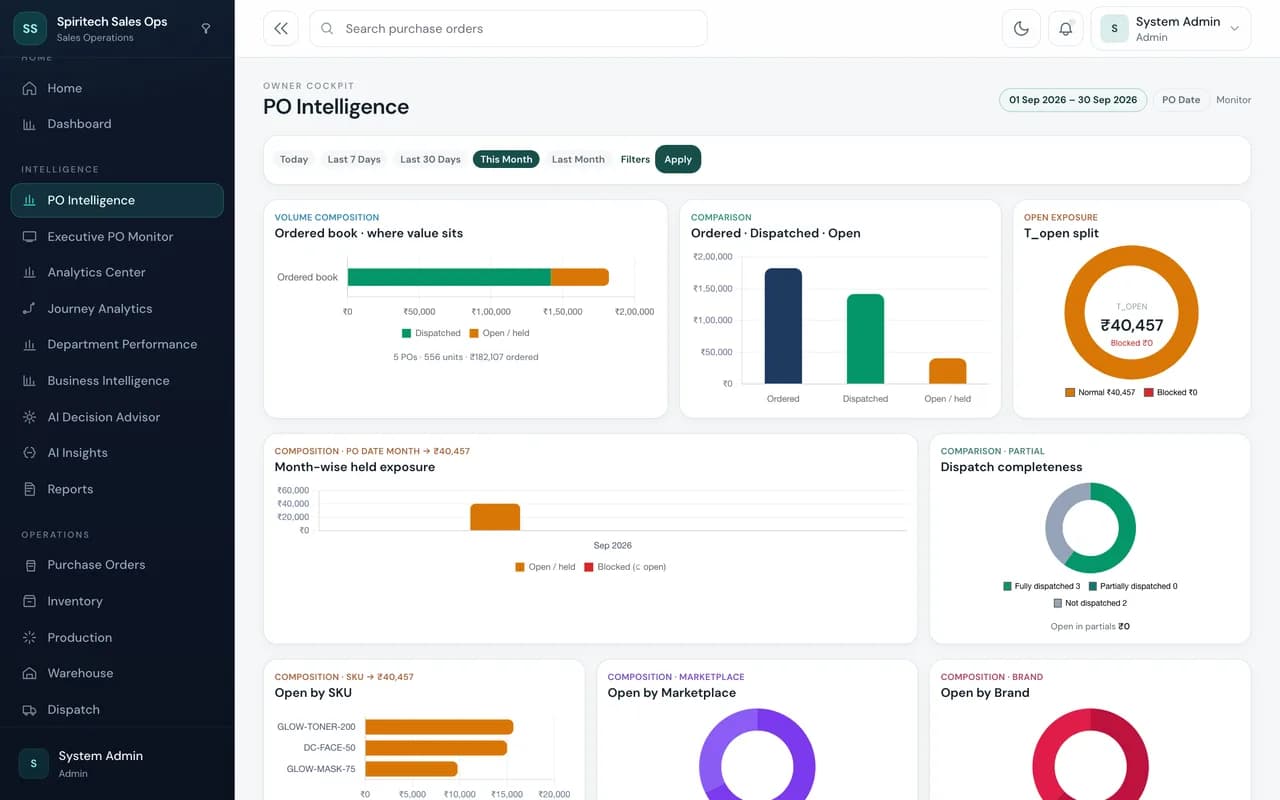Click the GLOW-TONER-200 bar label

tap(316, 727)
